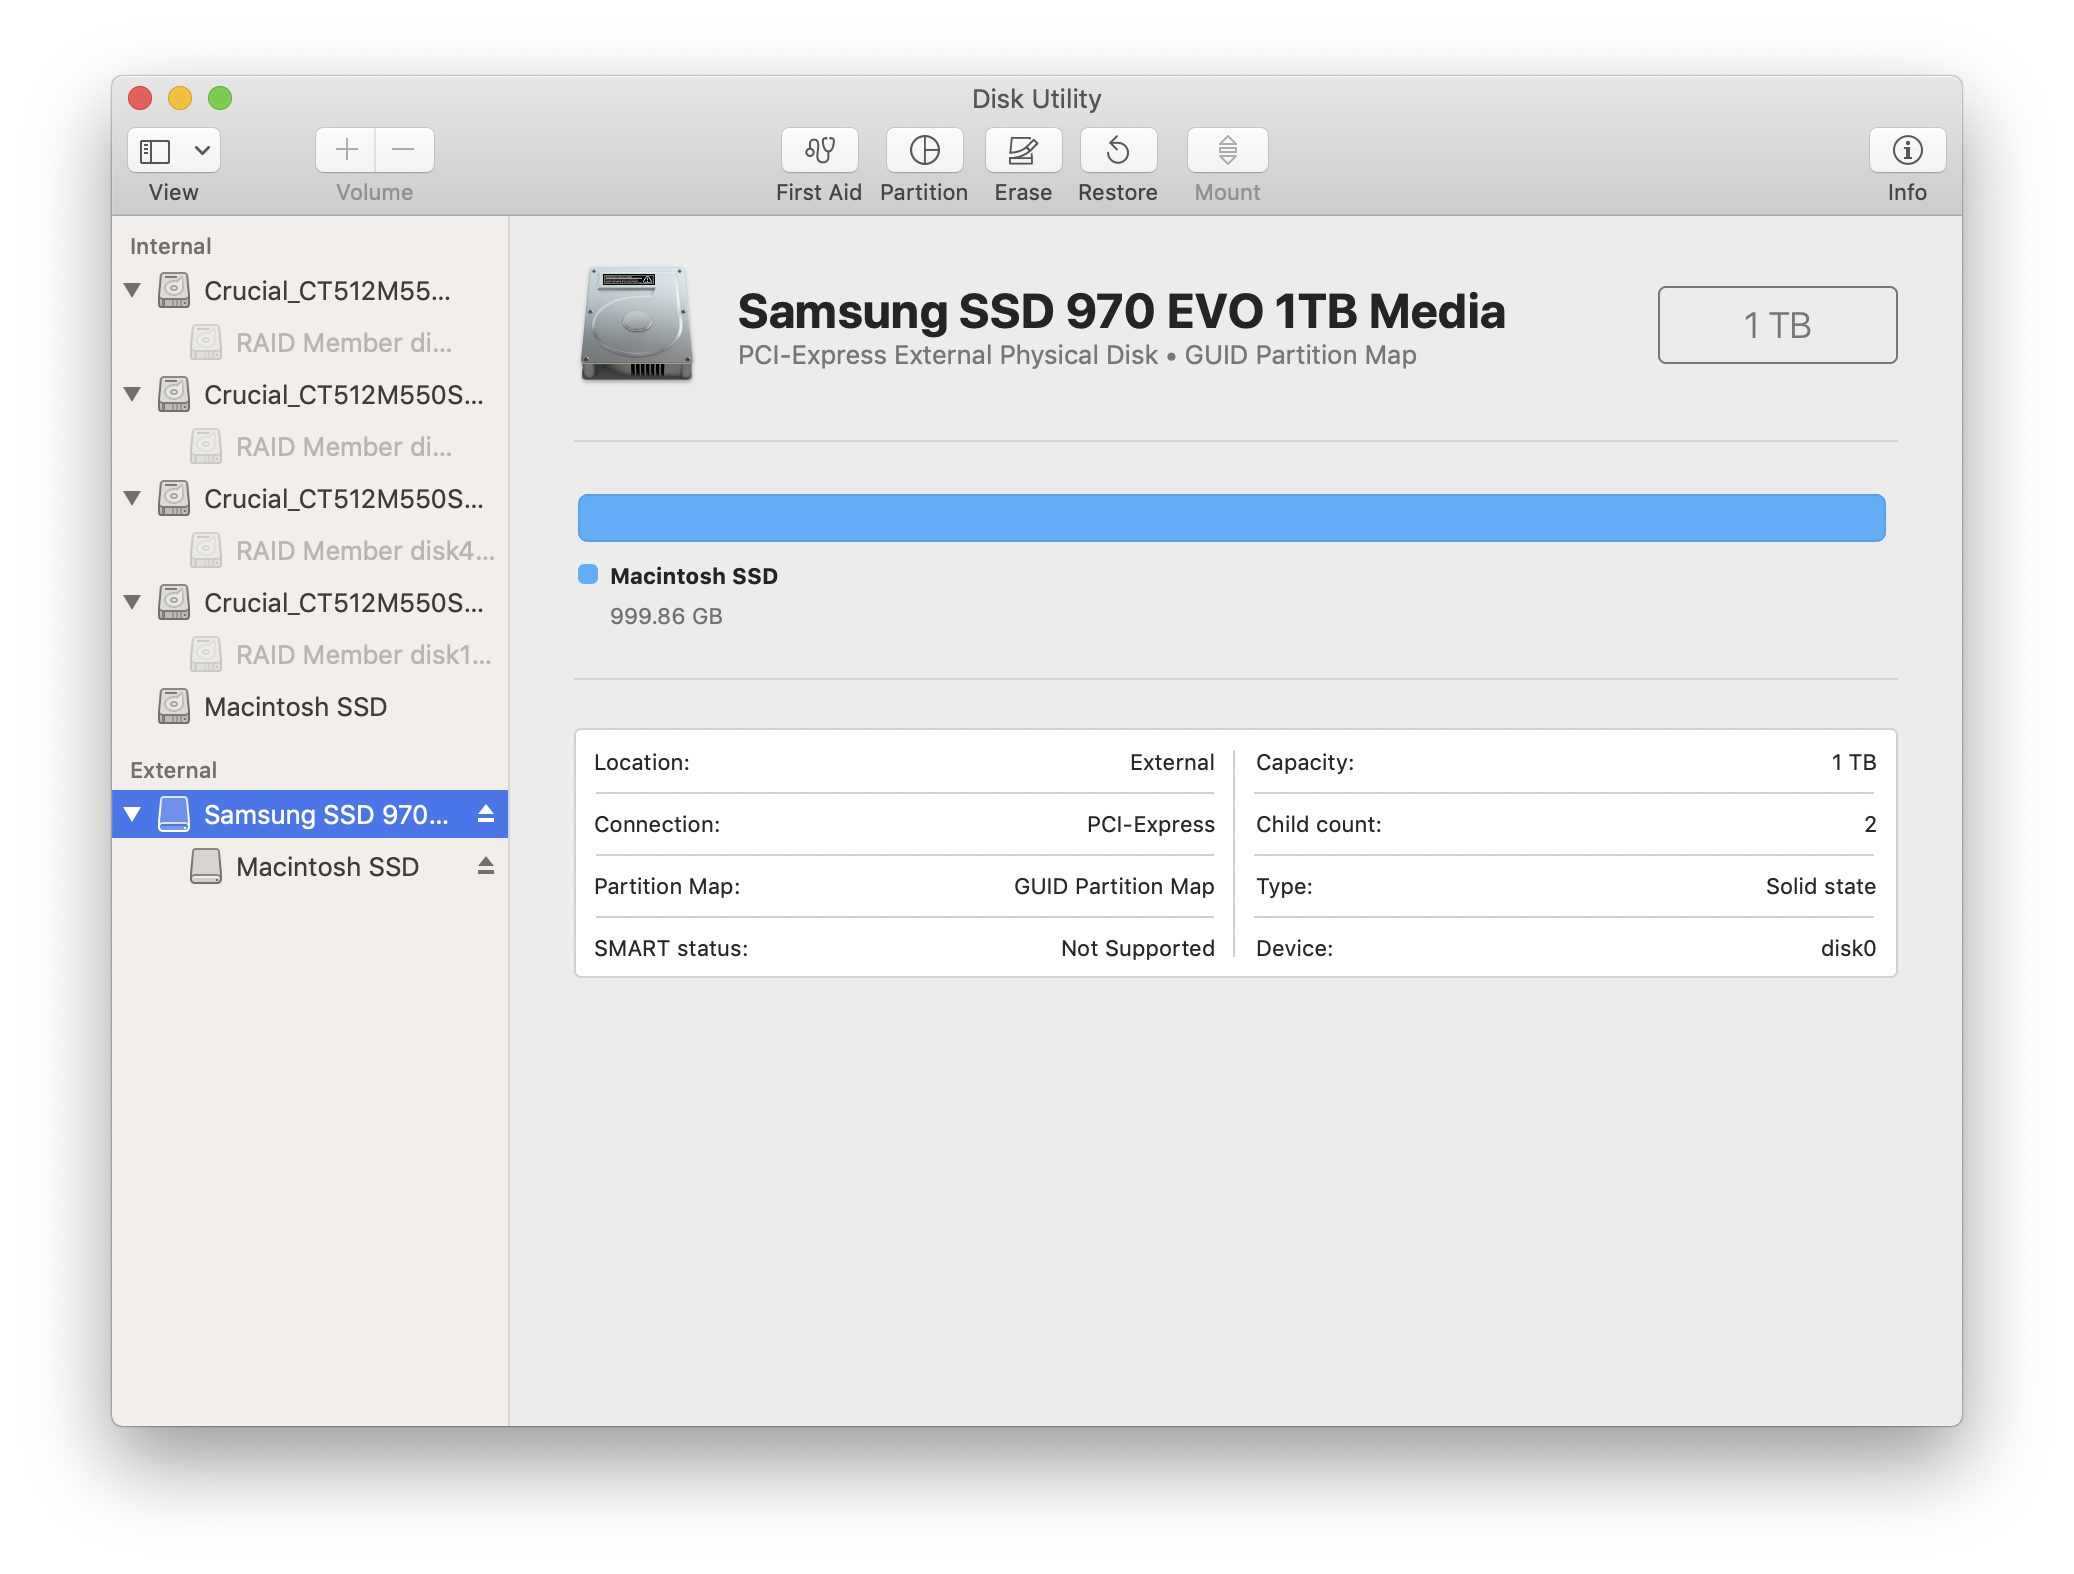Collapse the second Crucial_CT512M550S... entry
The height and width of the screenshot is (1574, 2074).
pyautogui.click(x=136, y=392)
